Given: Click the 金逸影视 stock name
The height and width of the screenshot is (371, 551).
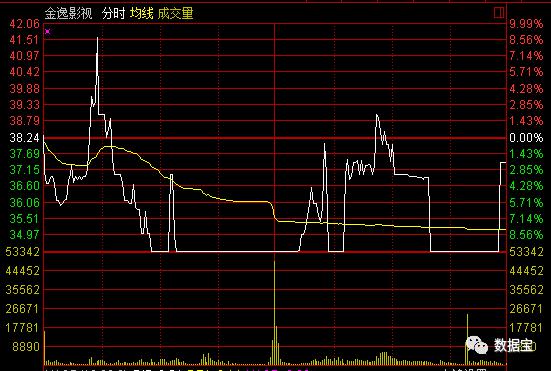Looking at the screenshot, I should point(69,13).
